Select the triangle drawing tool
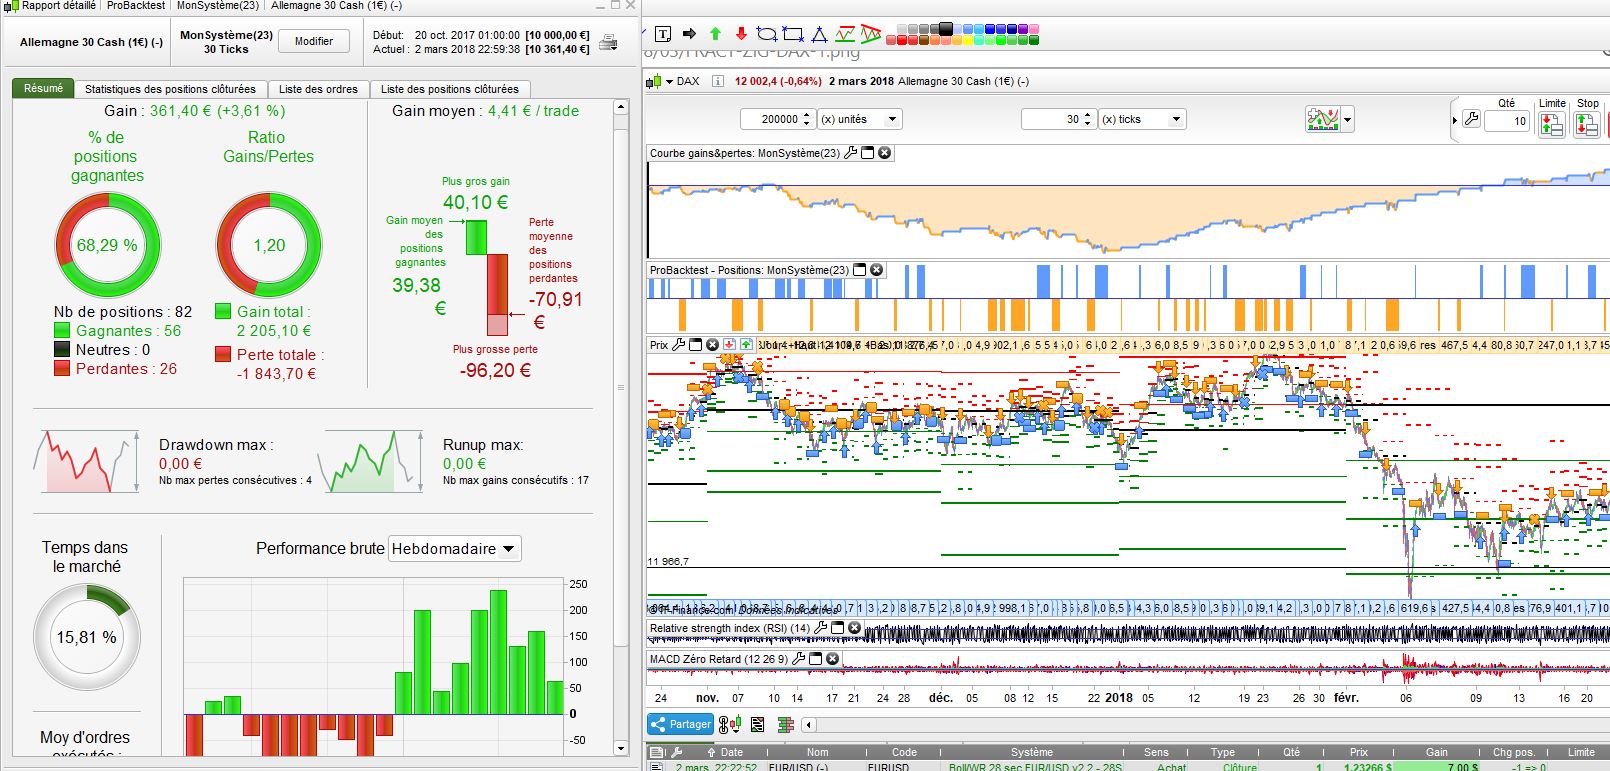This screenshot has height=771, width=1610. coord(819,34)
